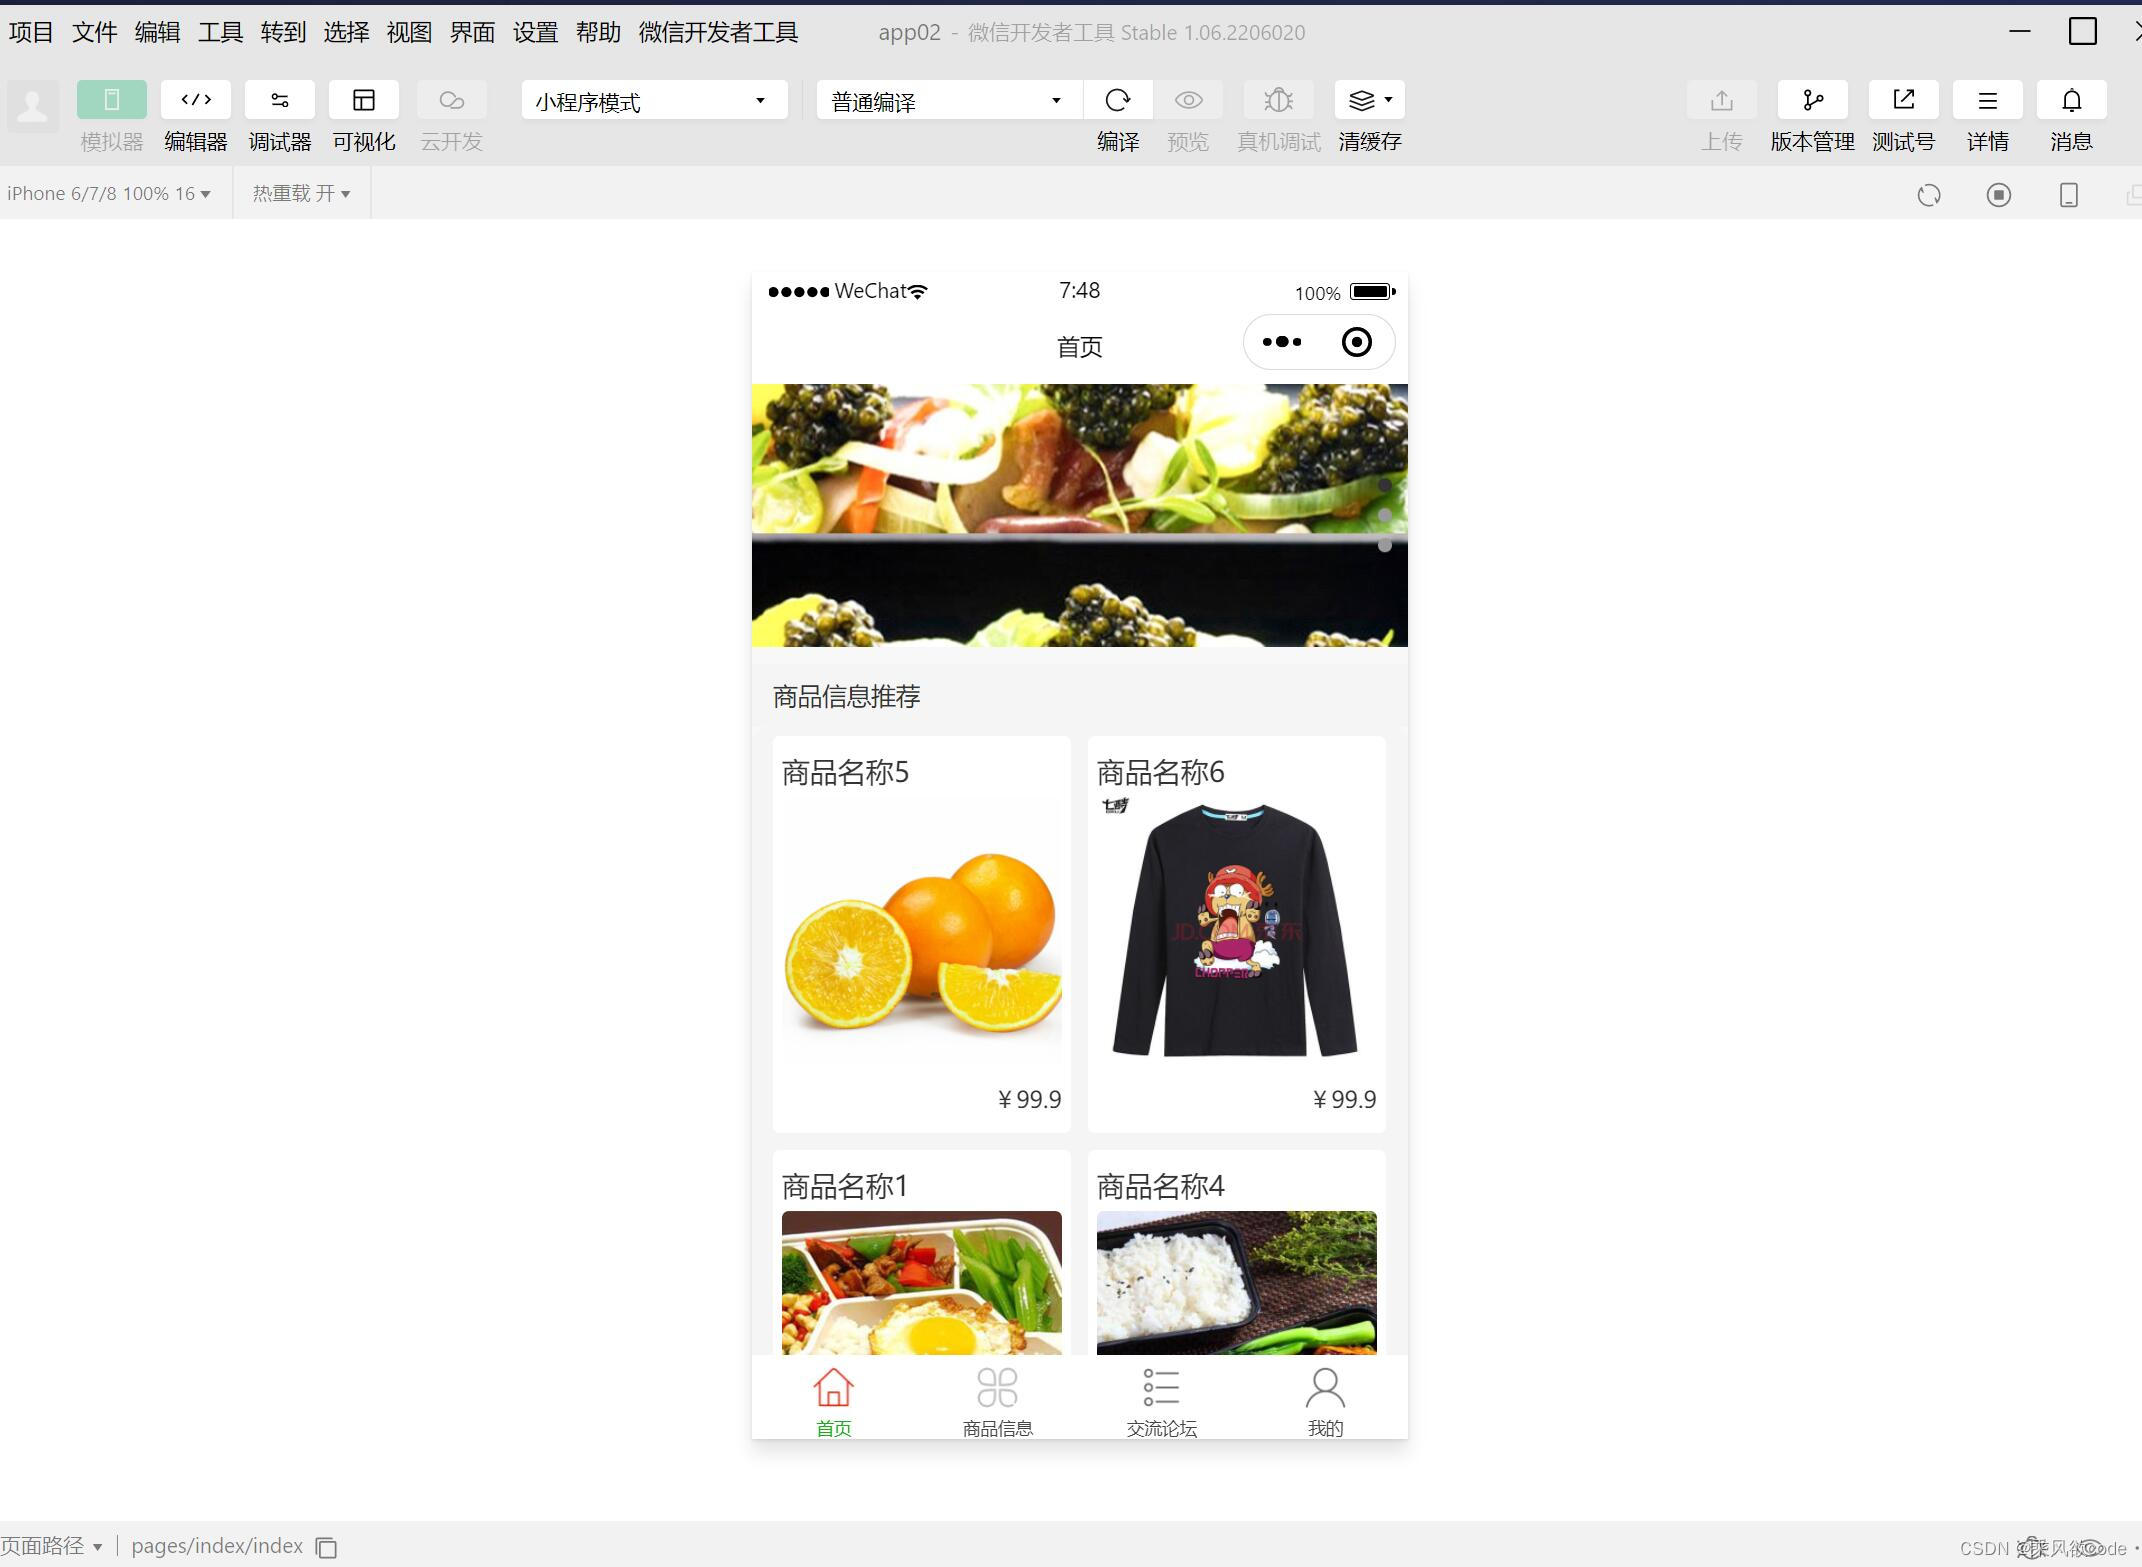Open the iPhone 6/7/8 device selector
Screen dimensions: 2142x1567
click(108, 192)
